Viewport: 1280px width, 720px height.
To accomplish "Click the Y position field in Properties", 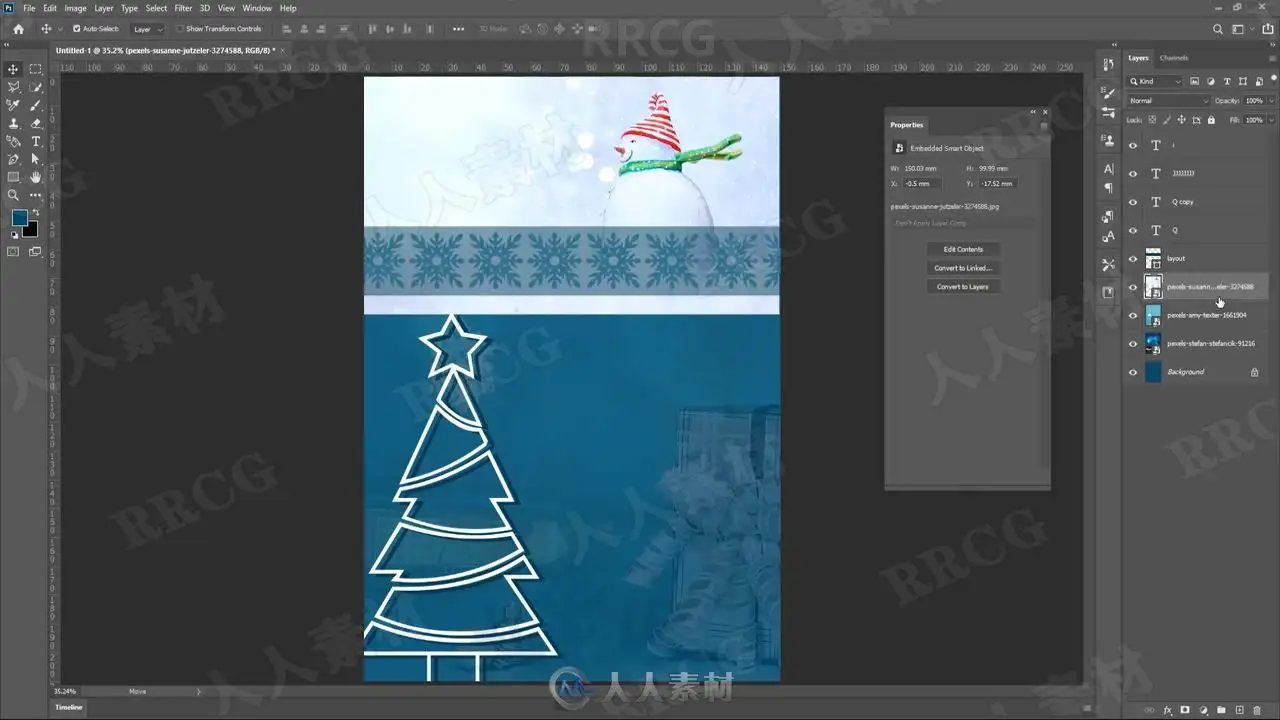I will tap(997, 184).
